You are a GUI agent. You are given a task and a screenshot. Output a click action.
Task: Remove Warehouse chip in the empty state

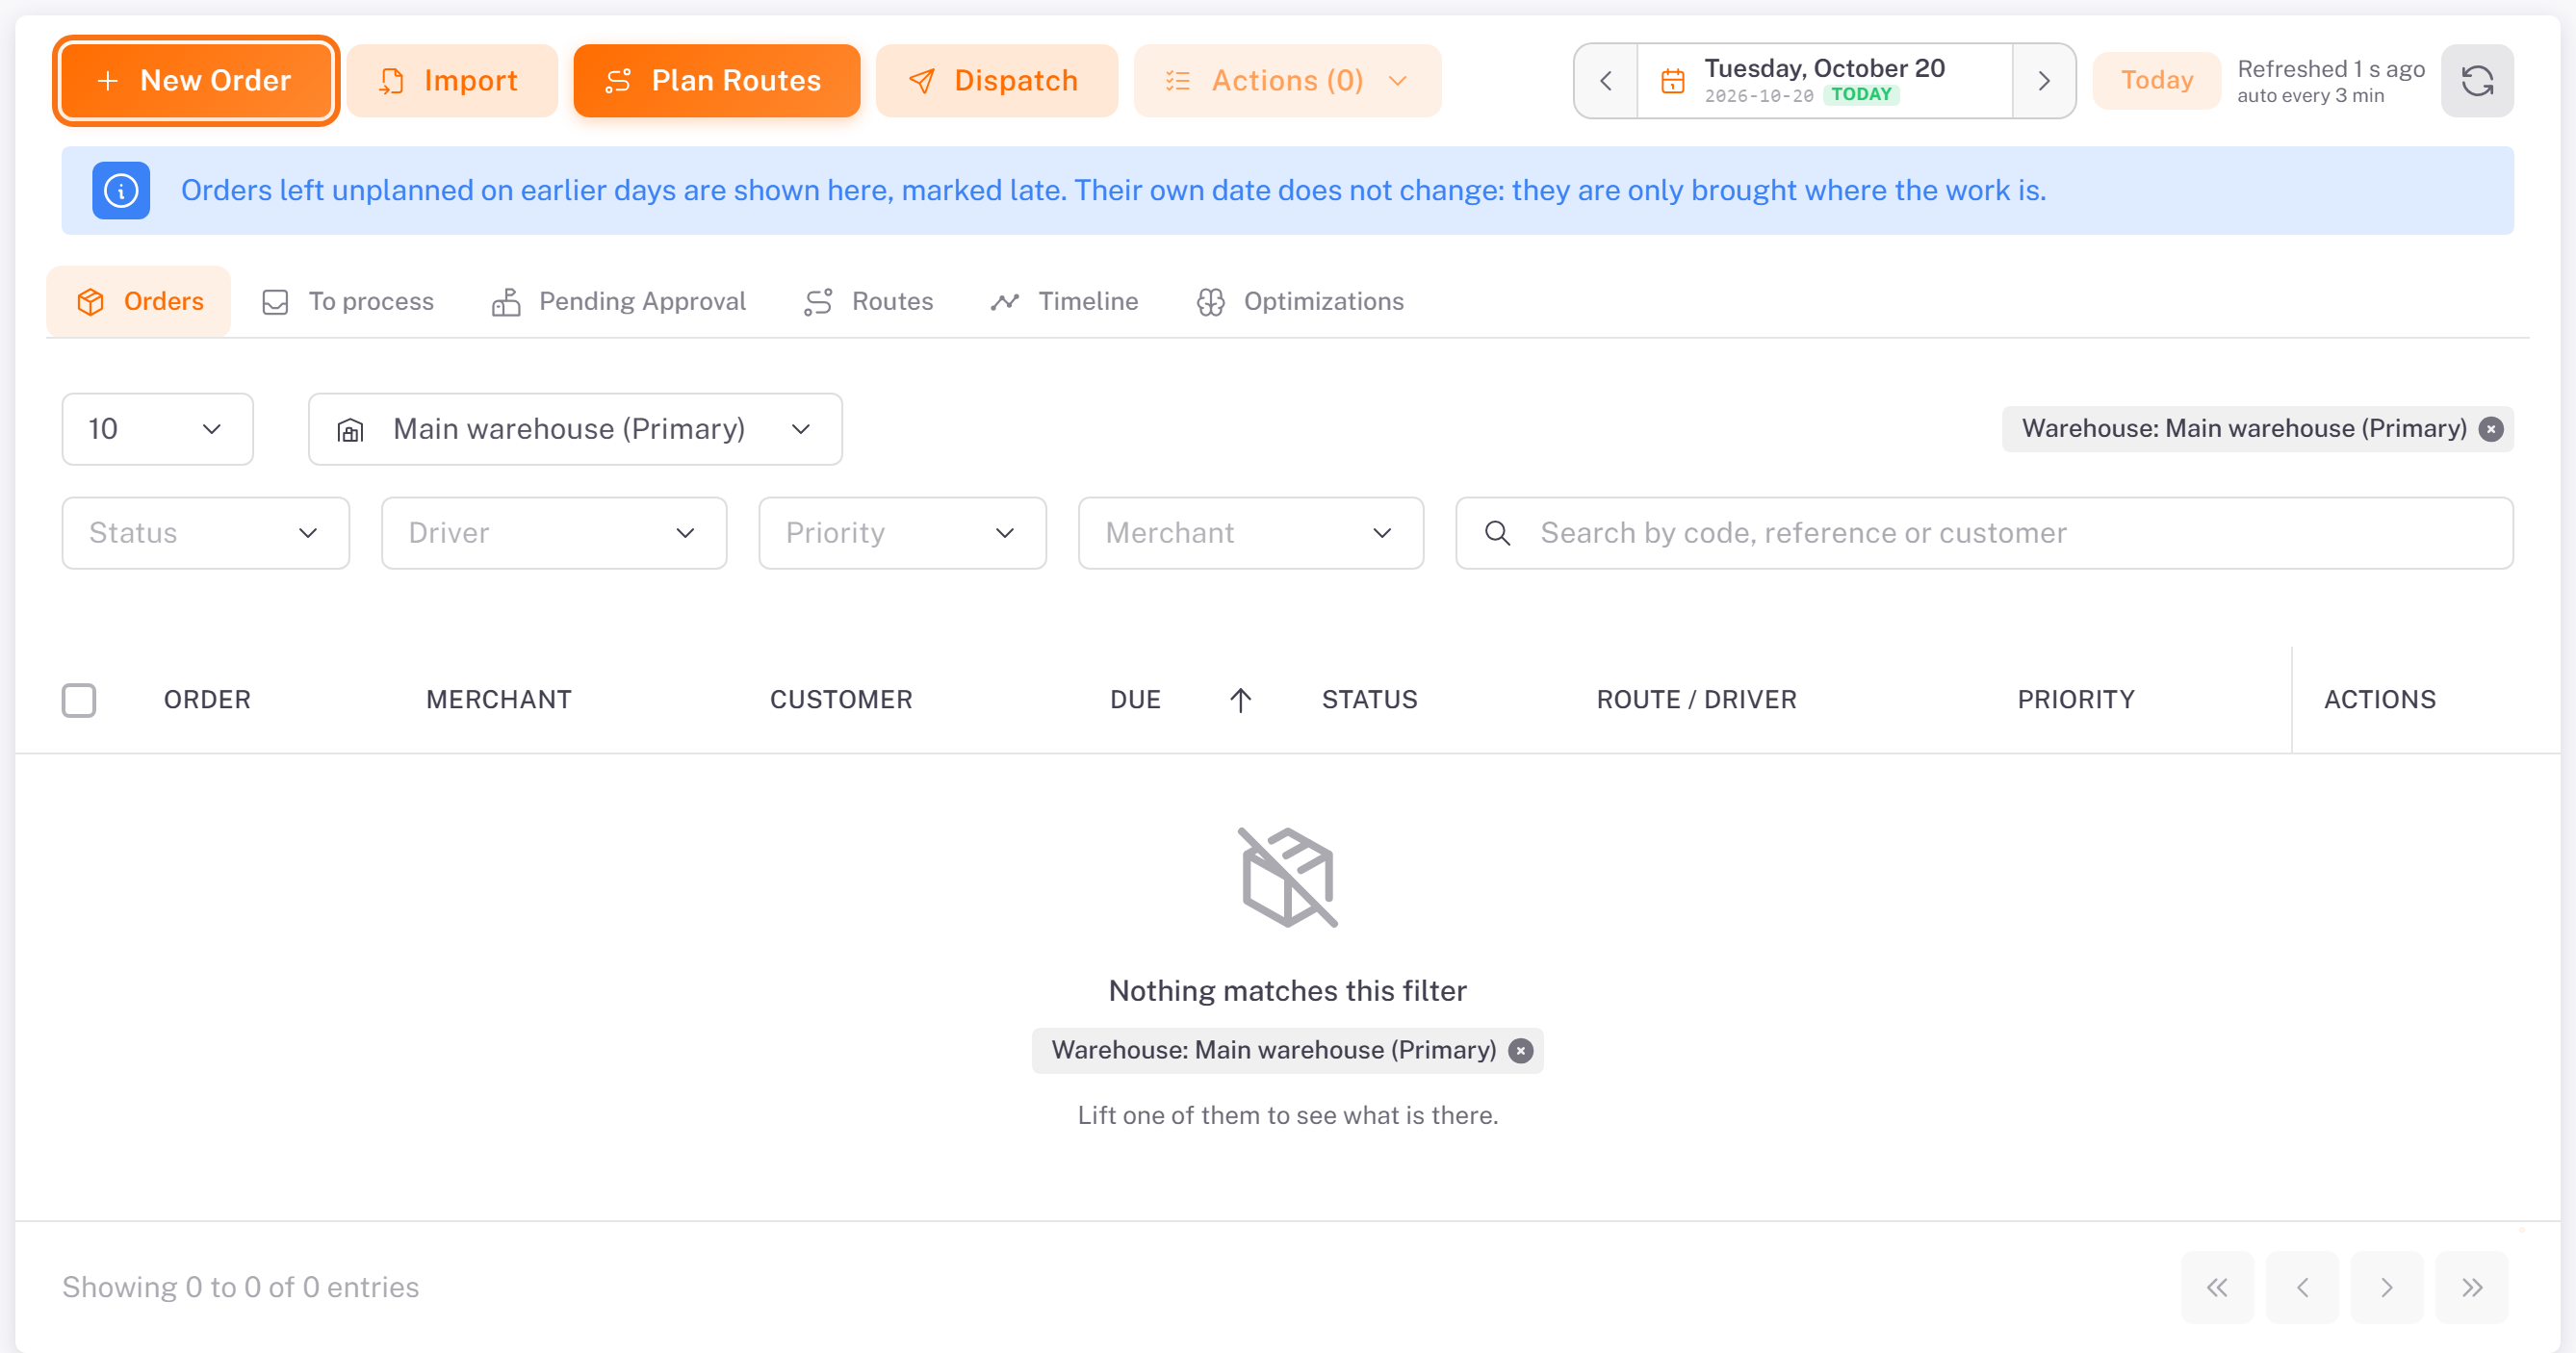[x=1520, y=1051]
